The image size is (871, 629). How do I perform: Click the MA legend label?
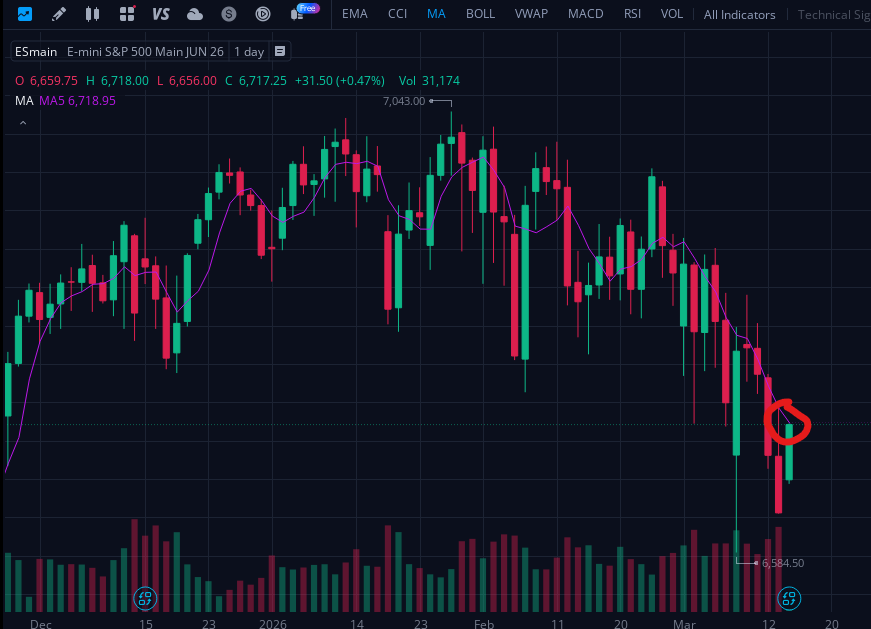pyautogui.click(x=24, y=101)
